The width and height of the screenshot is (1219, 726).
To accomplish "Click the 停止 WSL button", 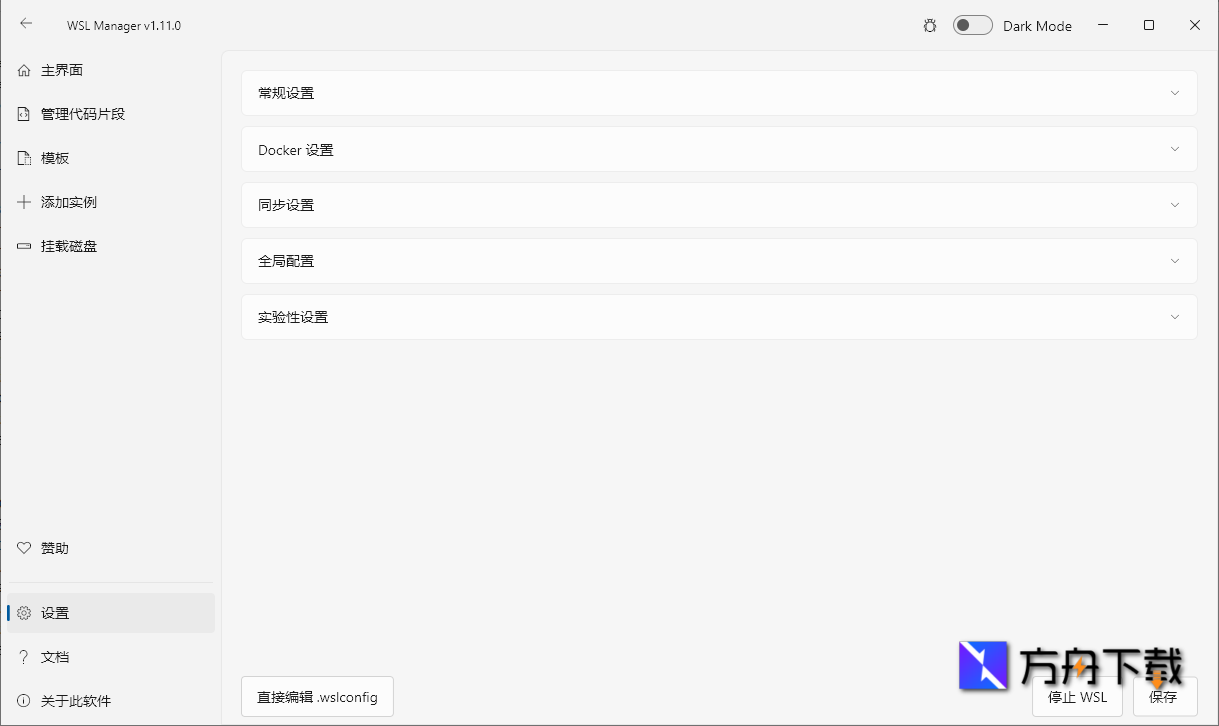I will coord(1078,697).
